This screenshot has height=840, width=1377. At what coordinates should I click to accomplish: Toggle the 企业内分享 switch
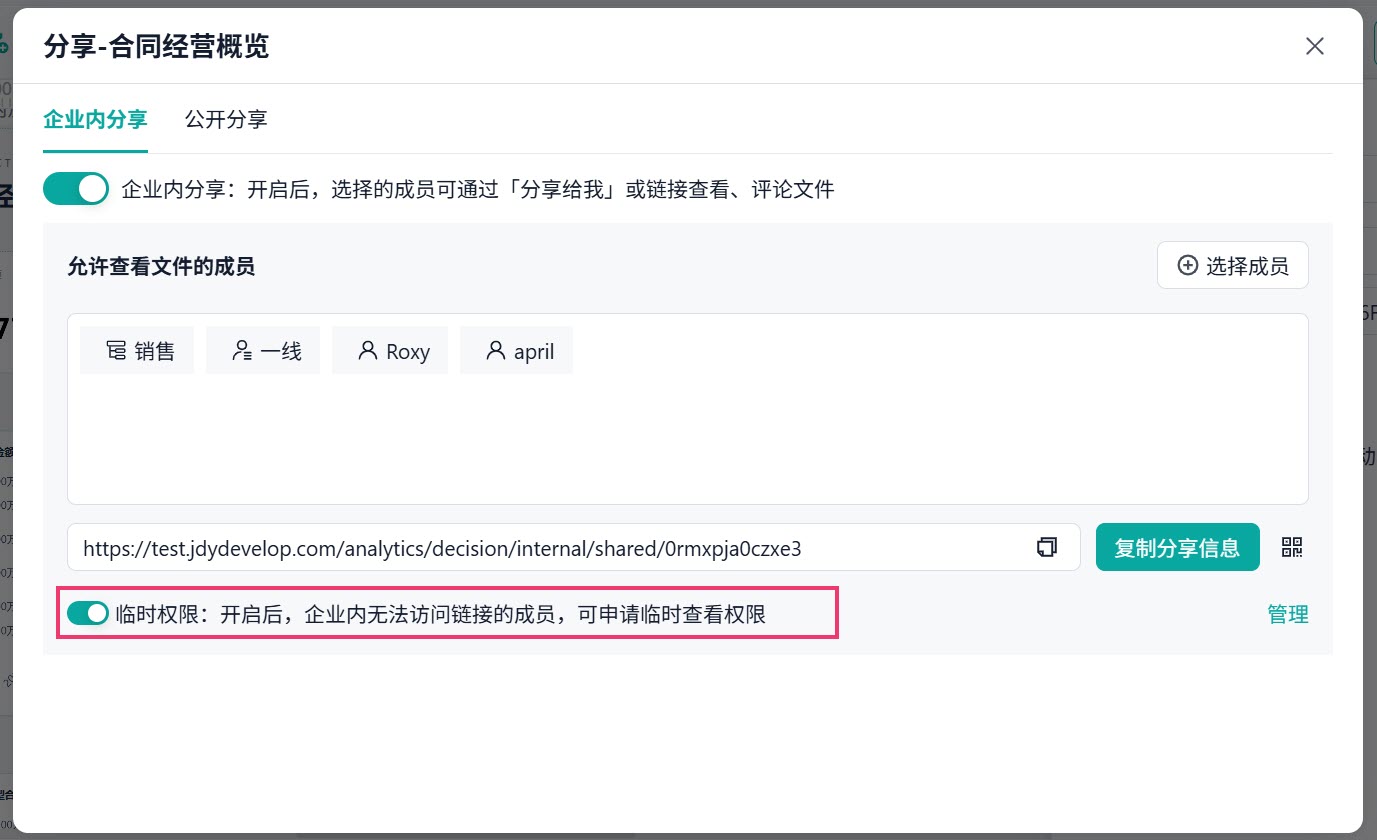point(76,188)
